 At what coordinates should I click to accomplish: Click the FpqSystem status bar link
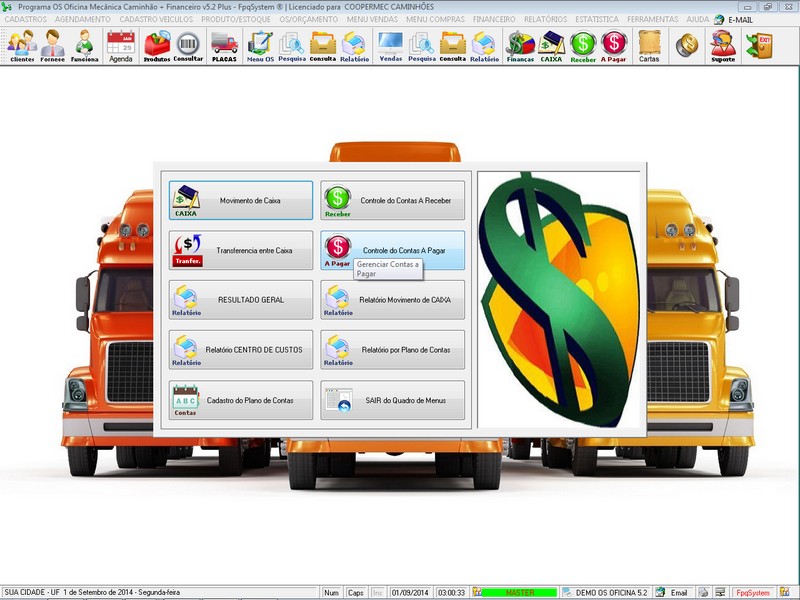(753, 592)
